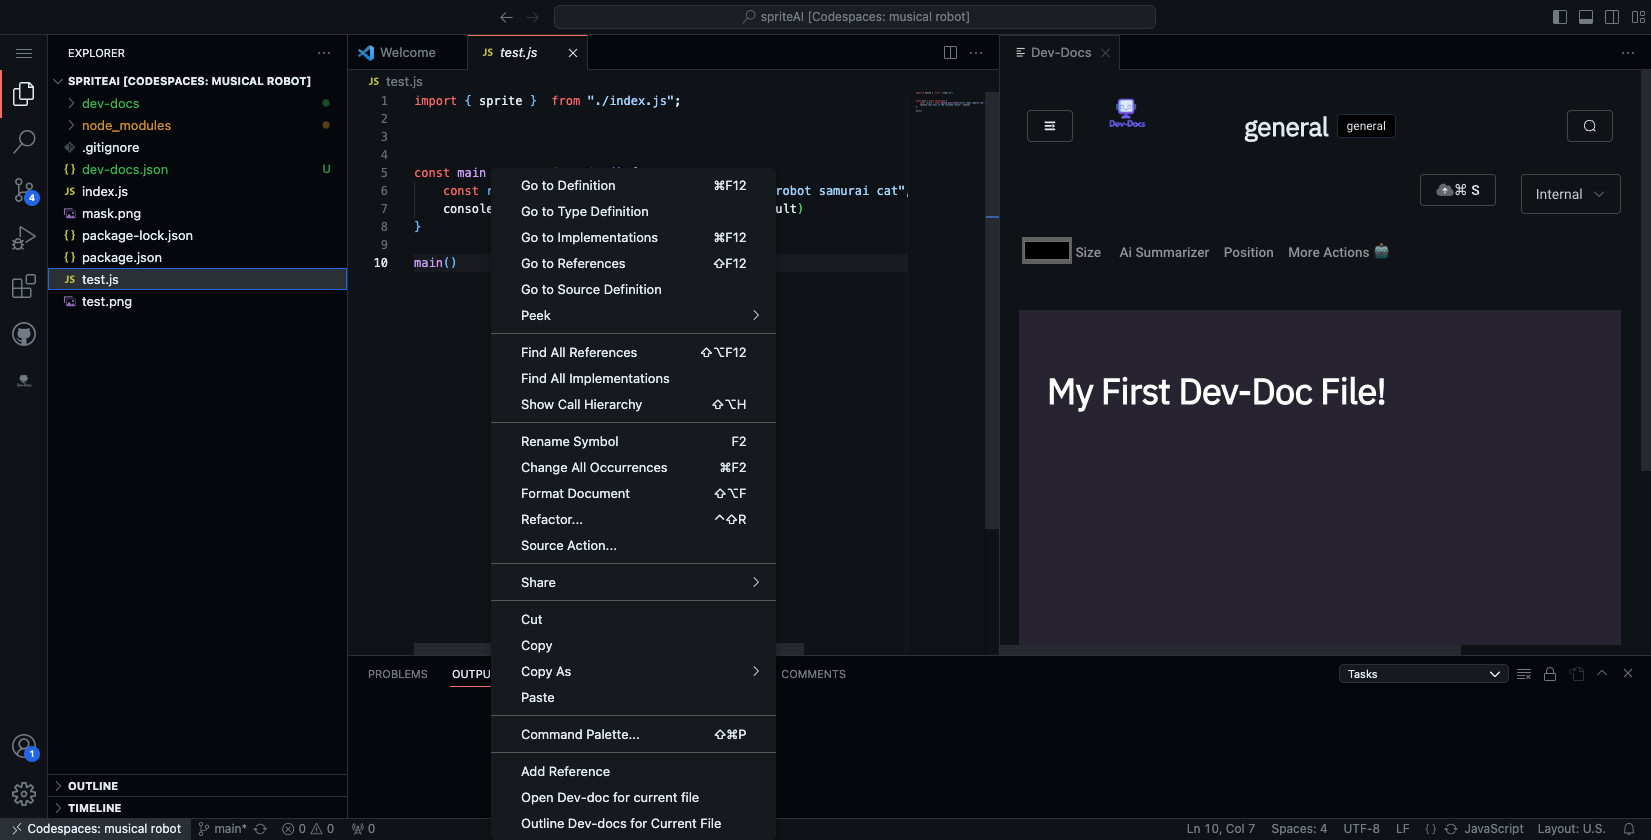Open index.js in the explorer
1651x840 pixels.
tap(105, 192)
